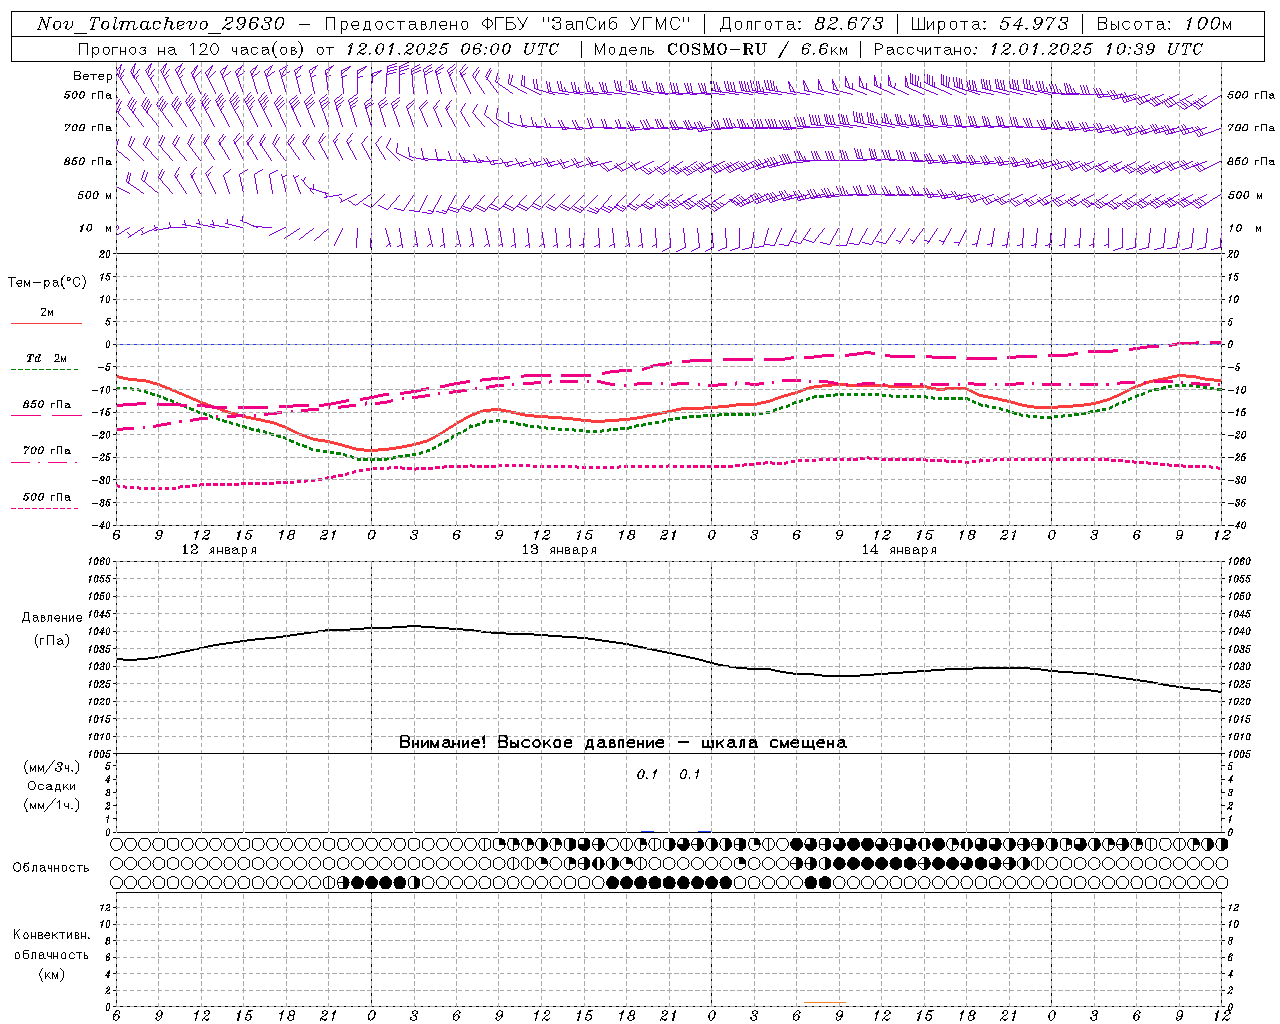
Task: Select the date label 12 января
Action: (x=219, y=550)
